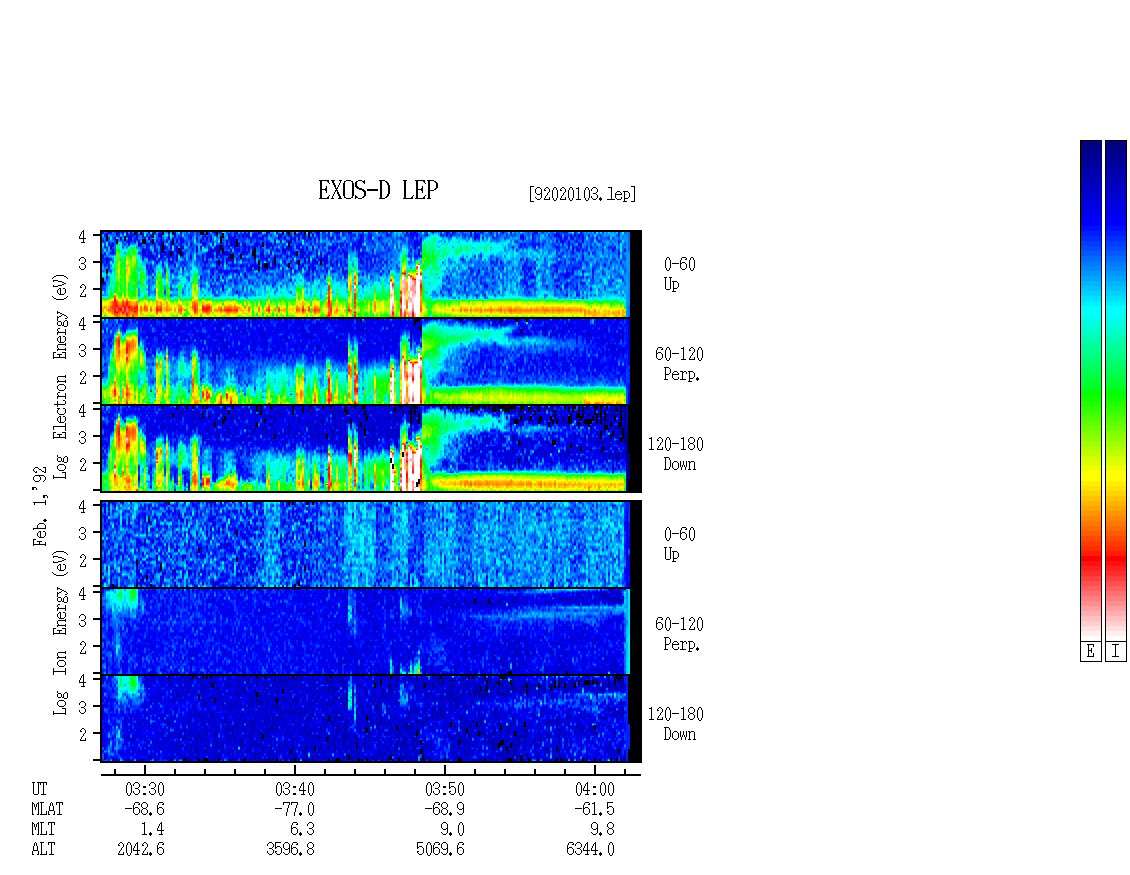Click the 03:50 UT tick label
The height and width of the screenshot is (875, 1130).
[x=445, y=789]
